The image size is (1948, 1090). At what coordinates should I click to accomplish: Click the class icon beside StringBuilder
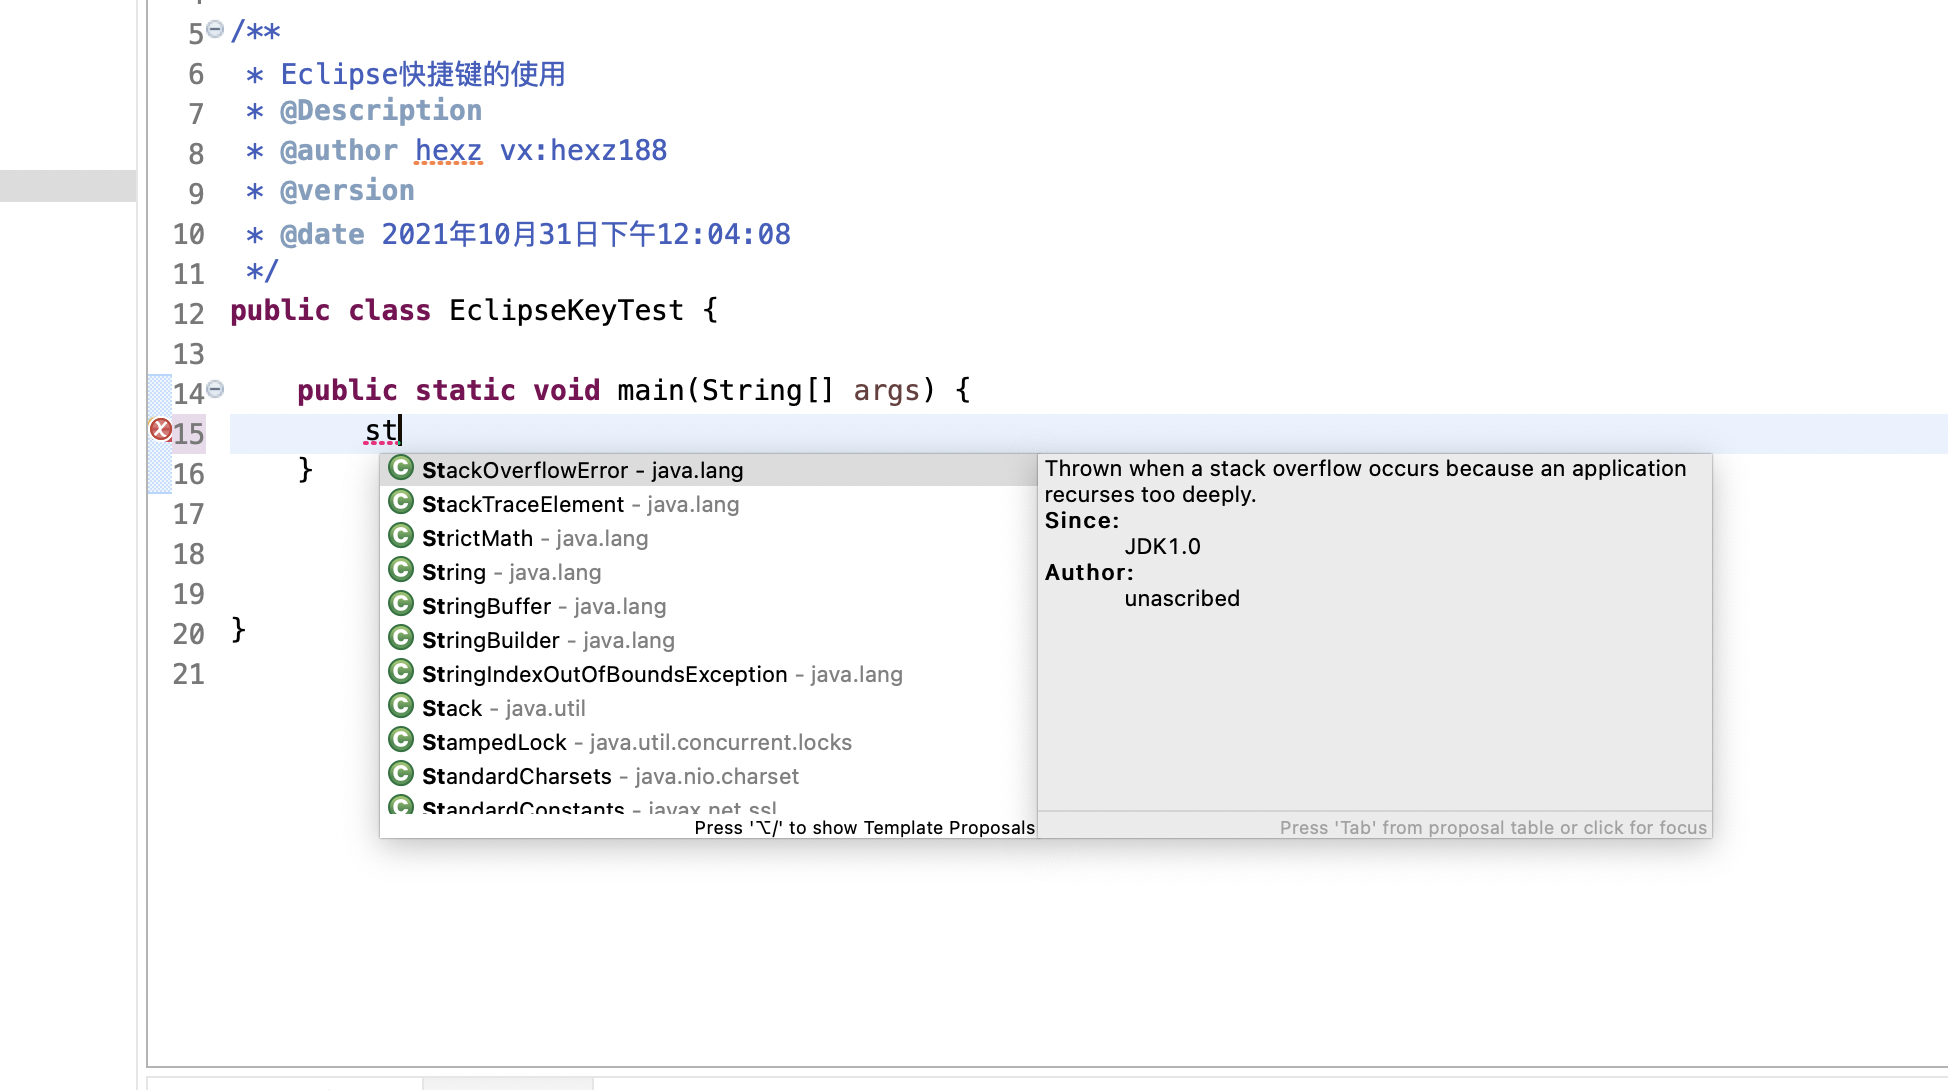click(401, 638)
